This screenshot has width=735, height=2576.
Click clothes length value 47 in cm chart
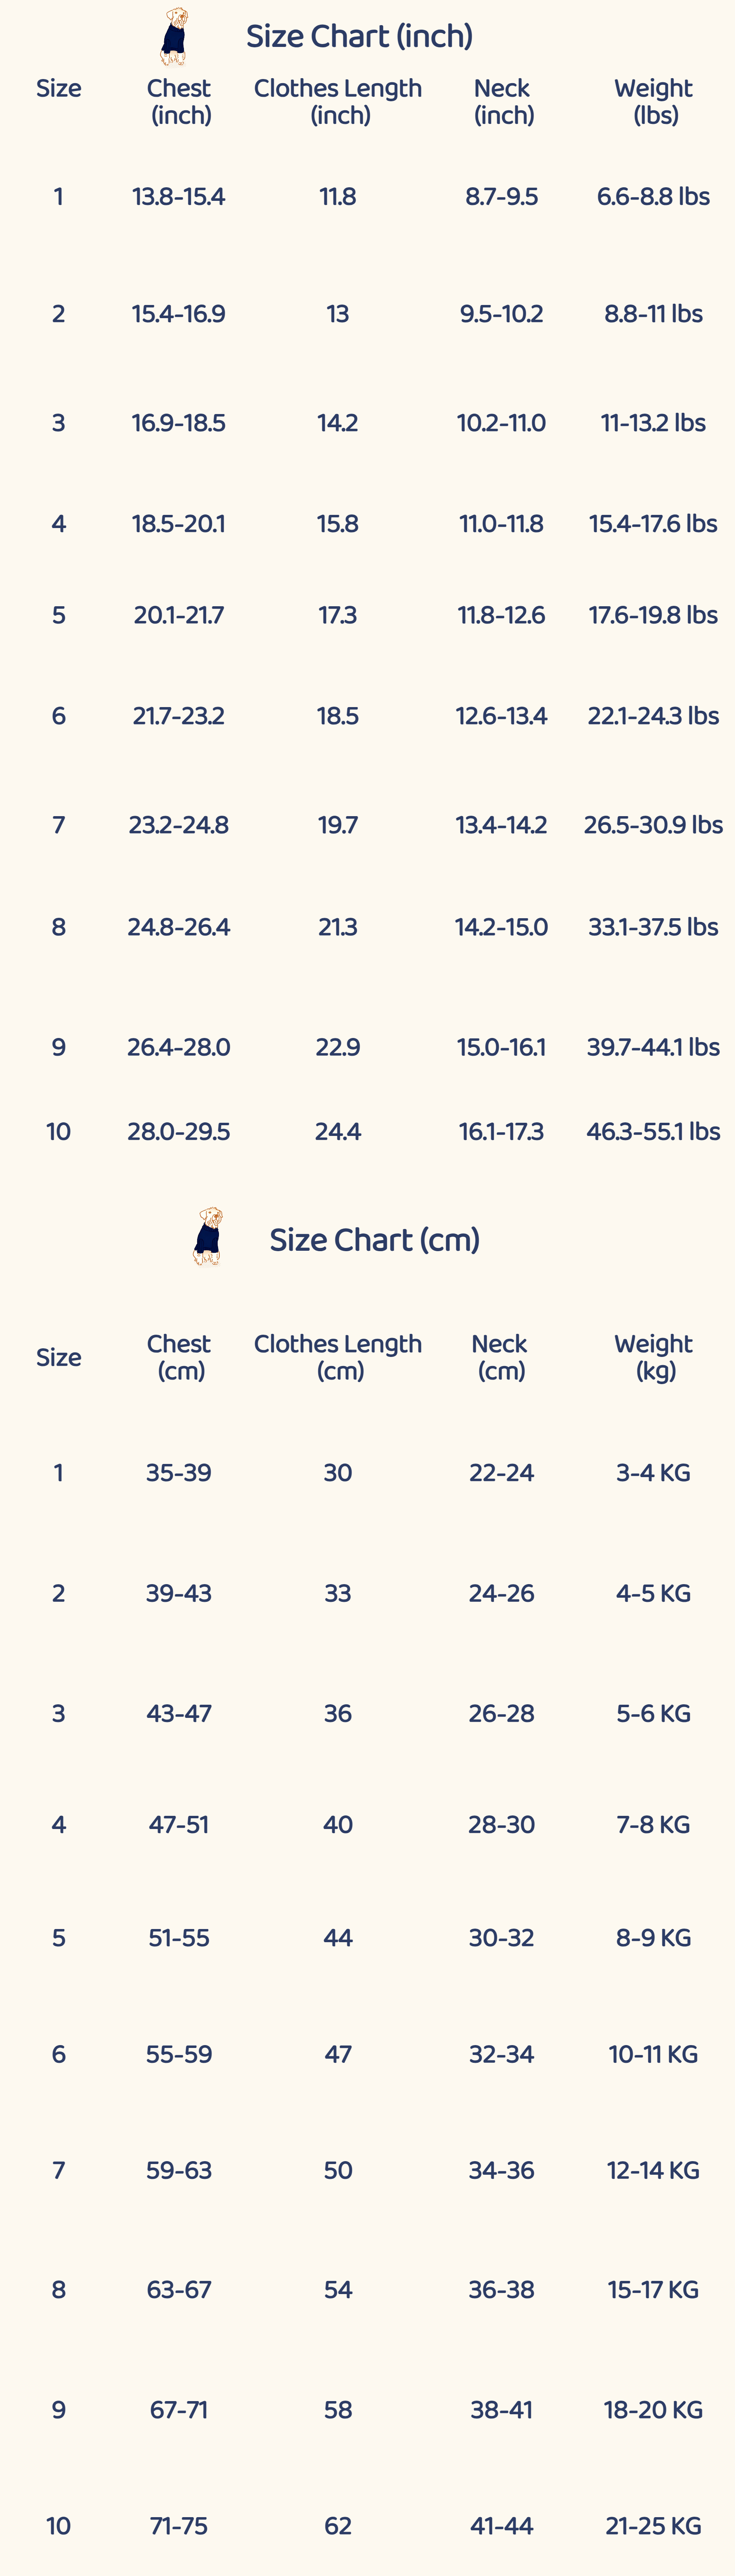pyautogui.click(x=338, y=2054)
